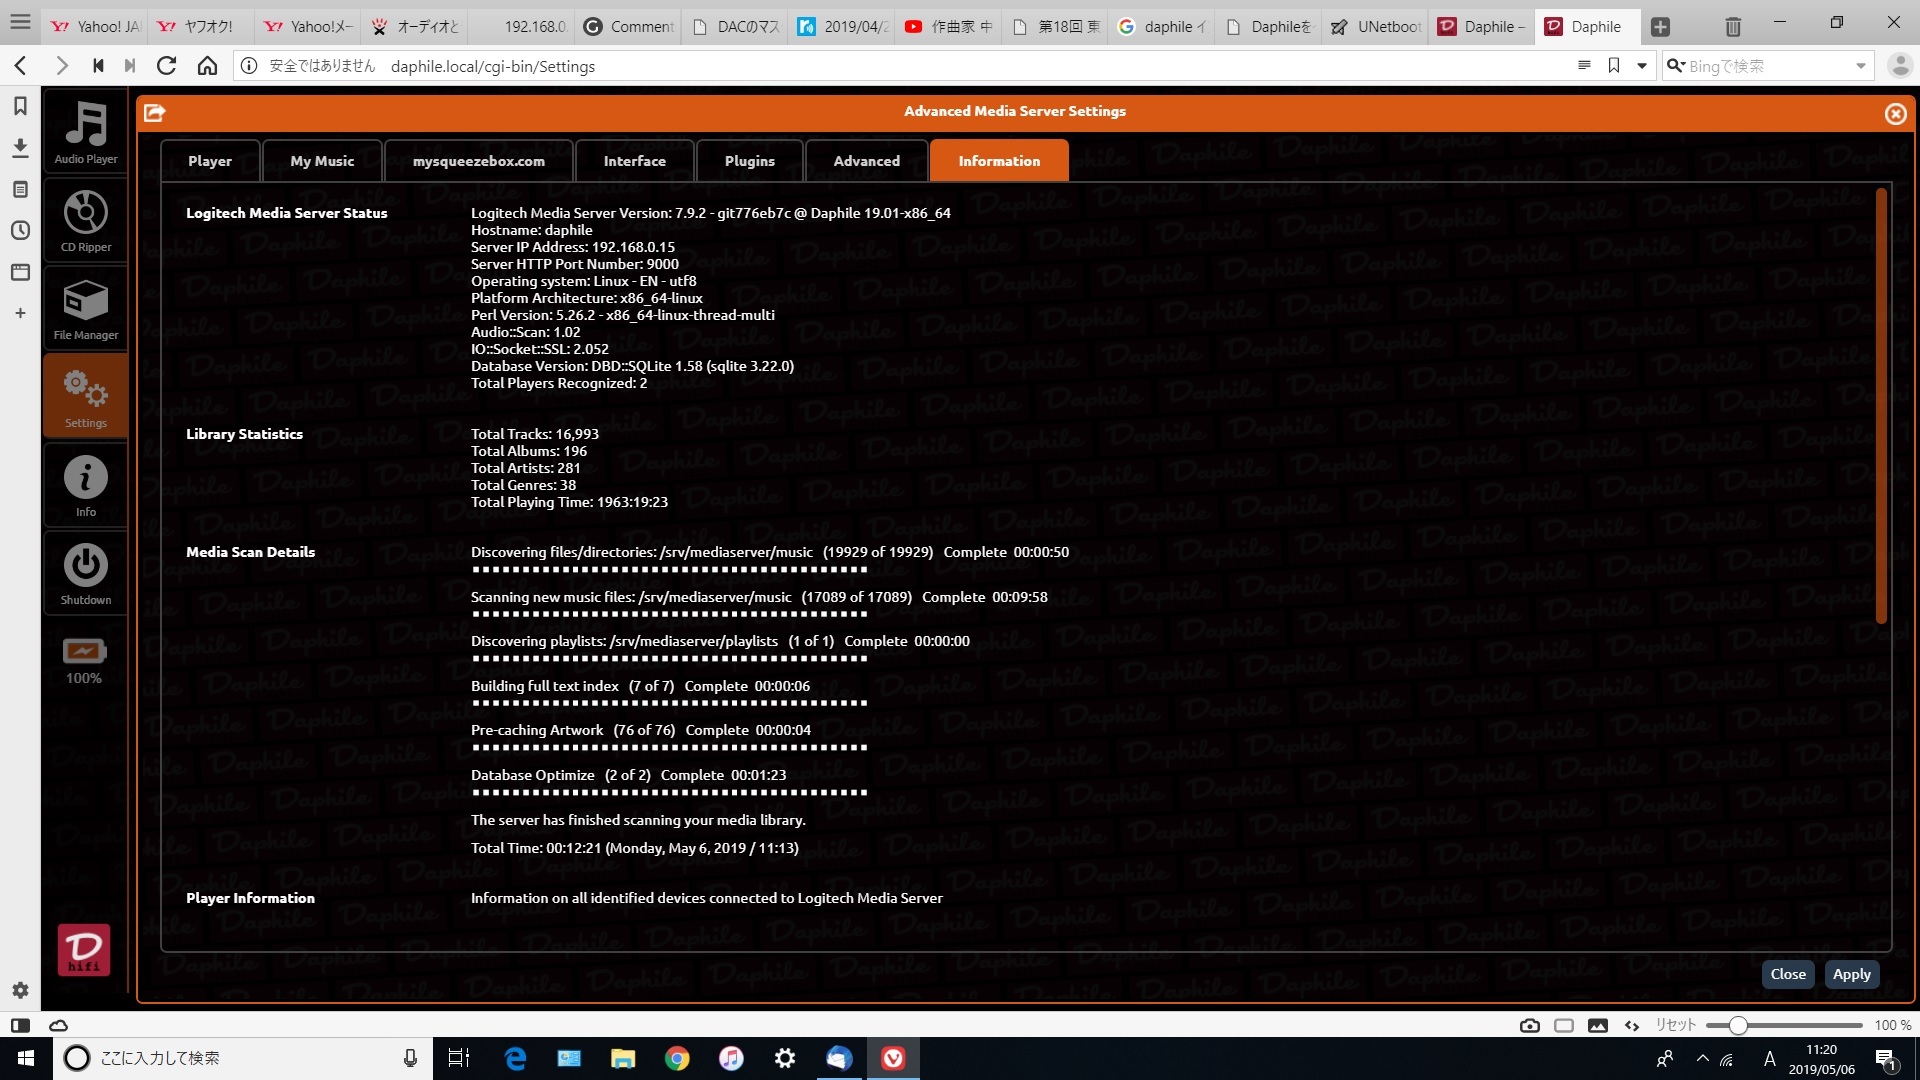Open the My Music tab
1920x1080 pixels.
(x=322, y=161)
